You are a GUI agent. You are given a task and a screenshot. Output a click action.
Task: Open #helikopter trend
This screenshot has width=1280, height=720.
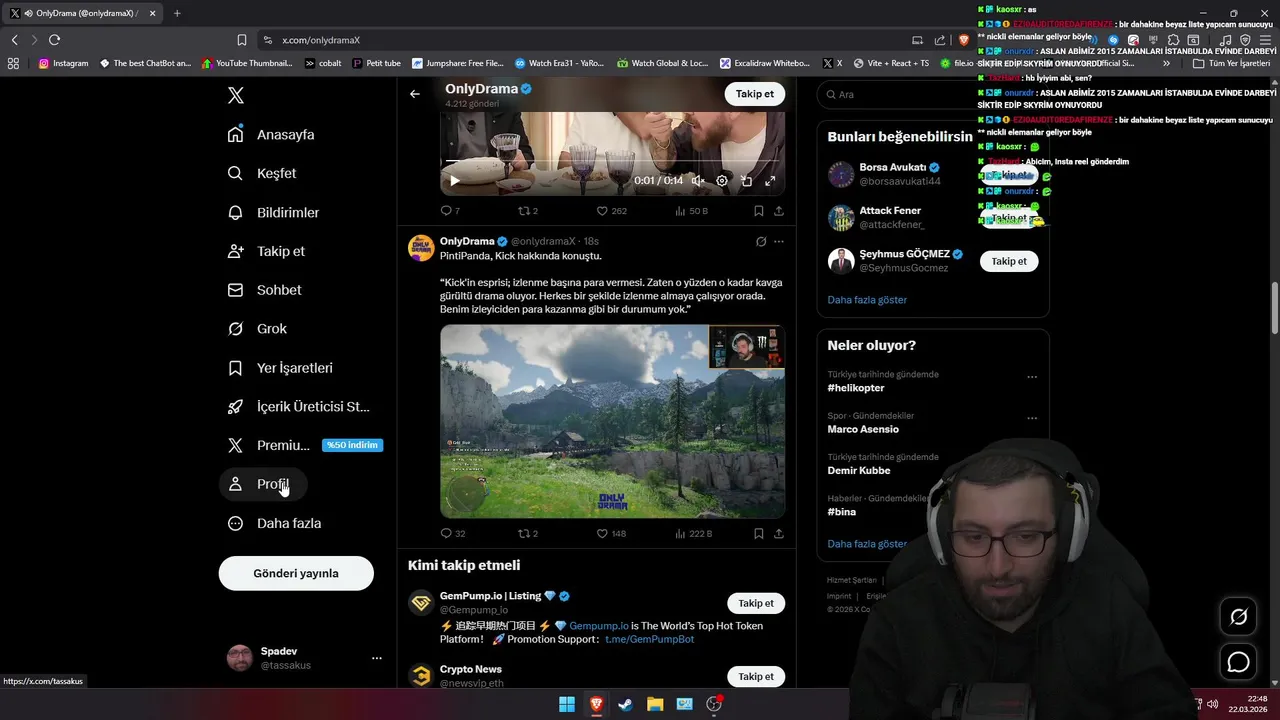[x=856, y=388]
